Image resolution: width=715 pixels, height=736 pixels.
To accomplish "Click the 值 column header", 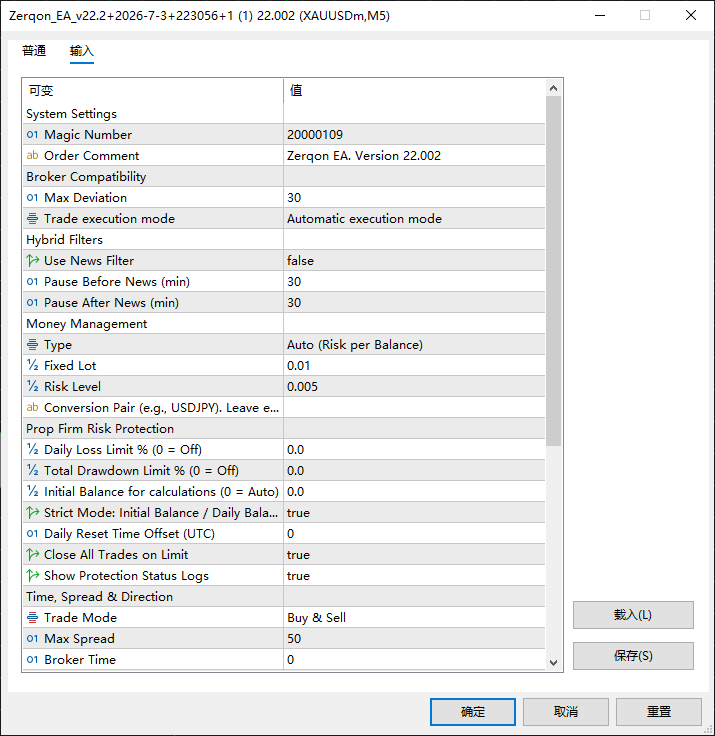I will pos(415,91).
